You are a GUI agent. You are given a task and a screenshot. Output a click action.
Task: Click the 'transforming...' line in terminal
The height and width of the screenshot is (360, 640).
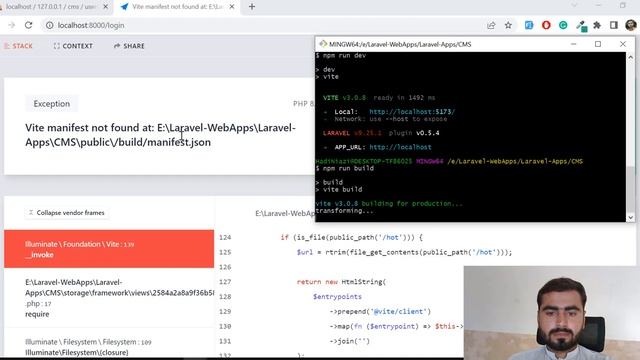point(344,211)
